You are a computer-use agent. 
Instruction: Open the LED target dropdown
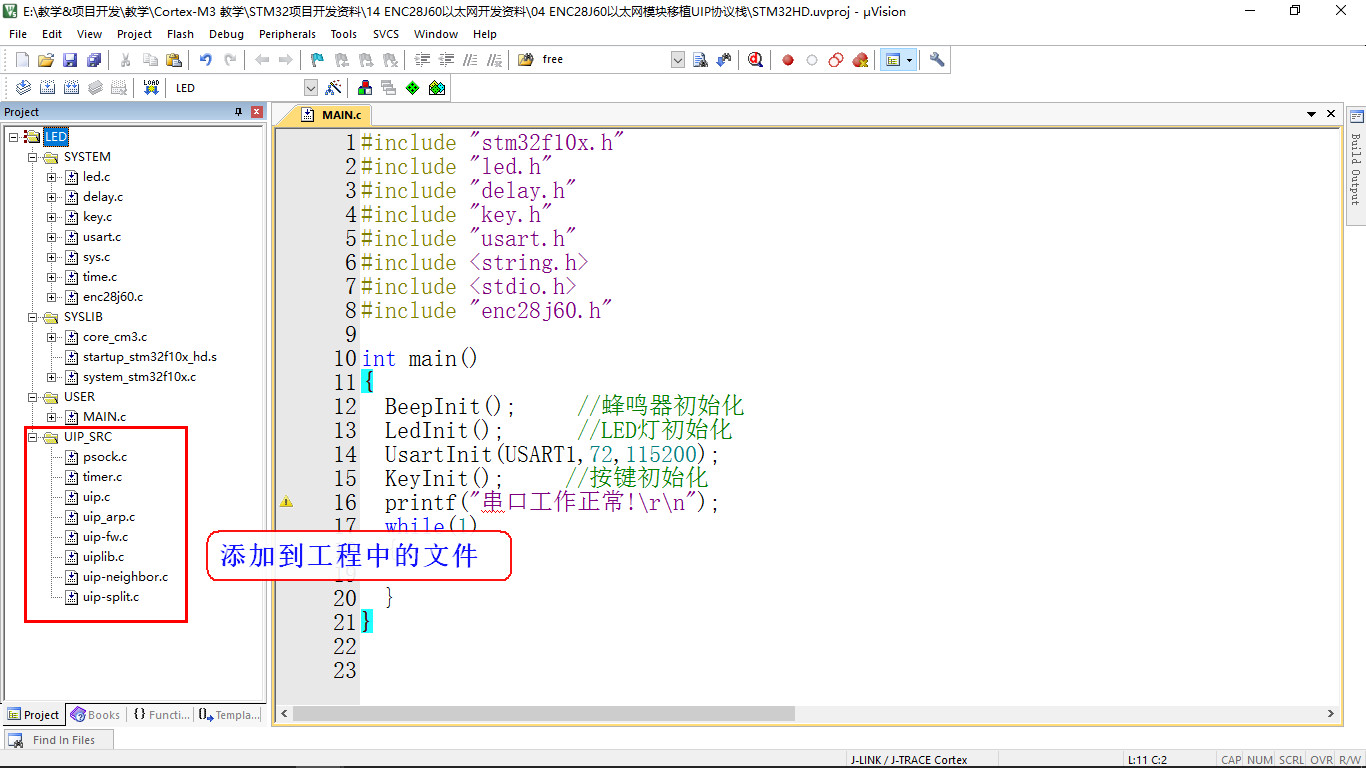pyautogui.click(x=310, y=88)
